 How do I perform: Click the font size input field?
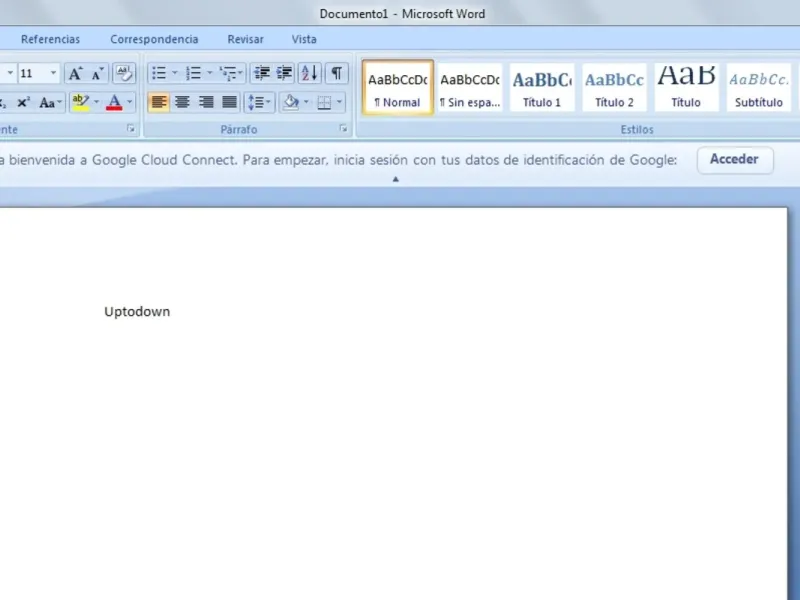tap(33, 73)
